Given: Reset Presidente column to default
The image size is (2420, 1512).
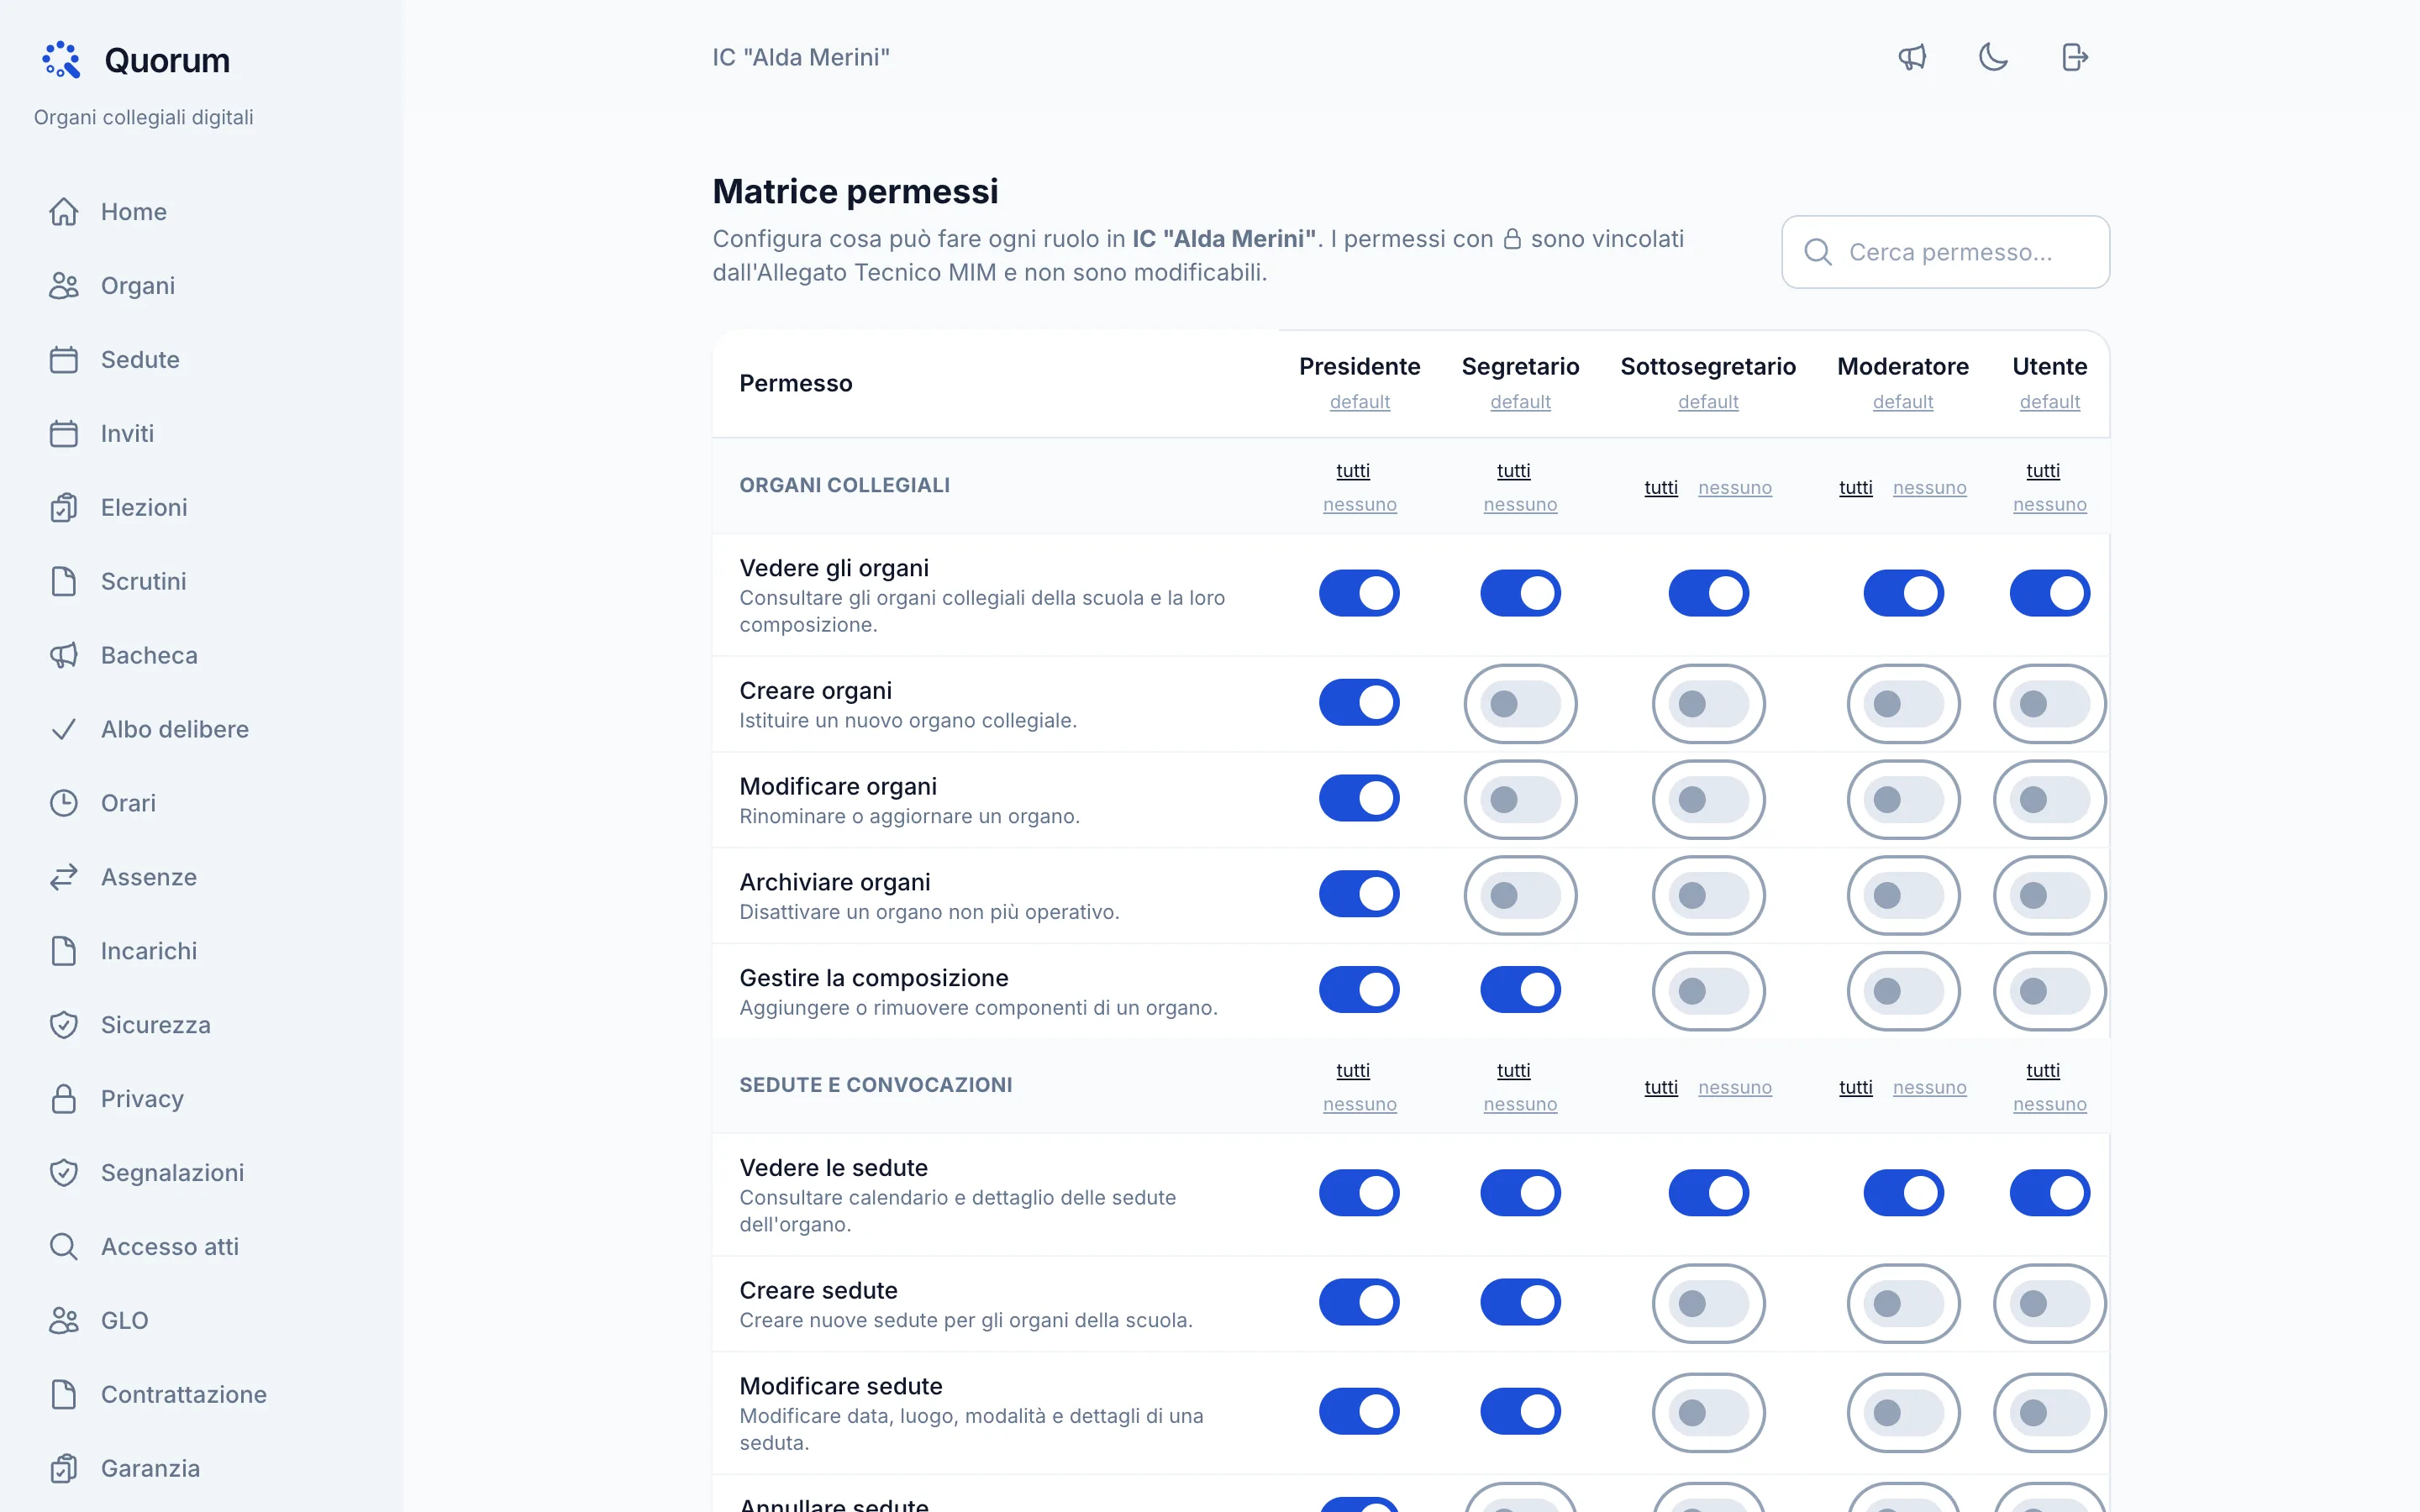Looking at the screenshot, I should coord(1359,402).
